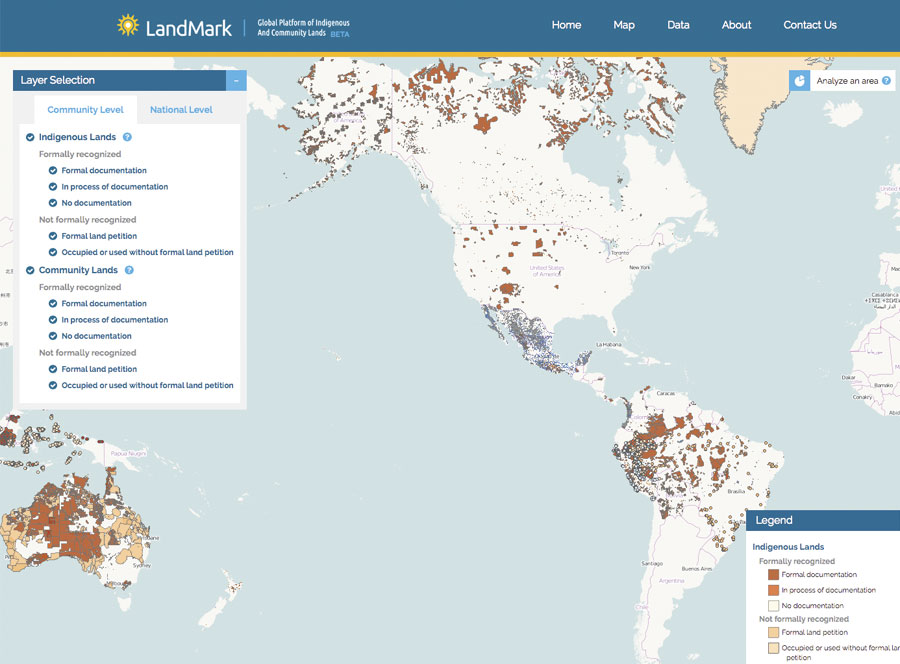Open the Home menu item

(567, 25)
